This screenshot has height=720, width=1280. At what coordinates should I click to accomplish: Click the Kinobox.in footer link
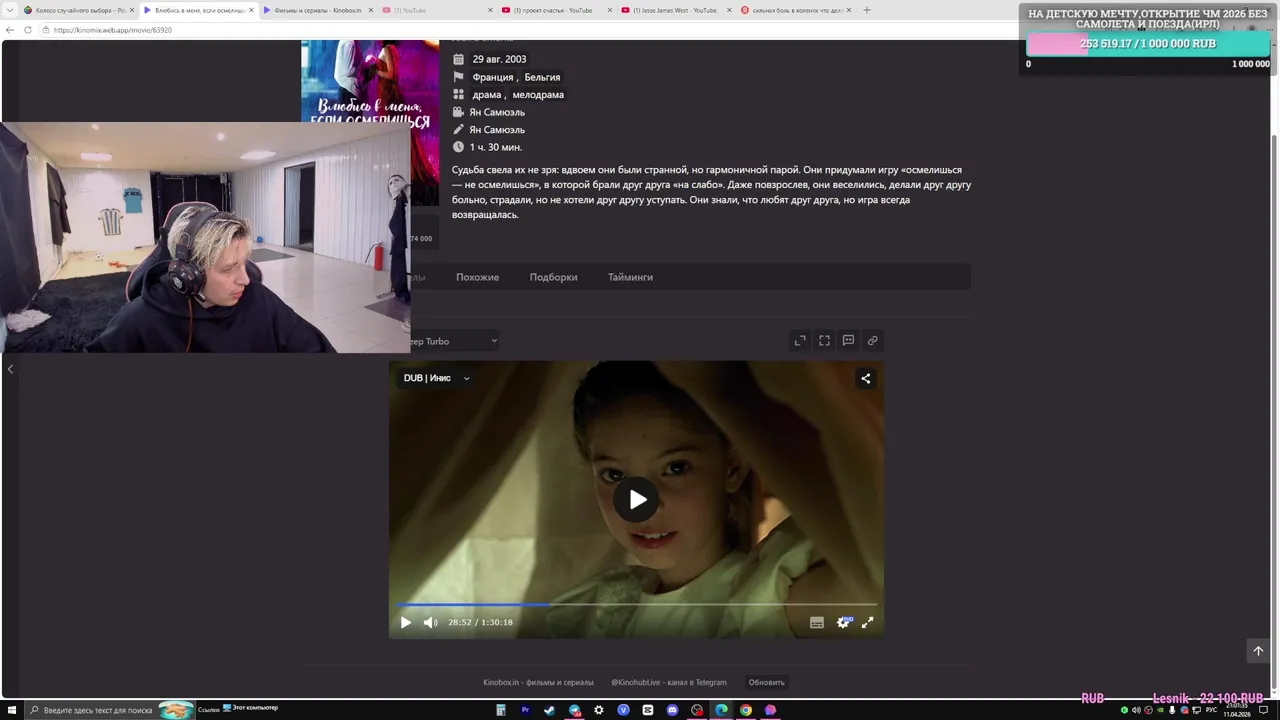tap(538, 682)
